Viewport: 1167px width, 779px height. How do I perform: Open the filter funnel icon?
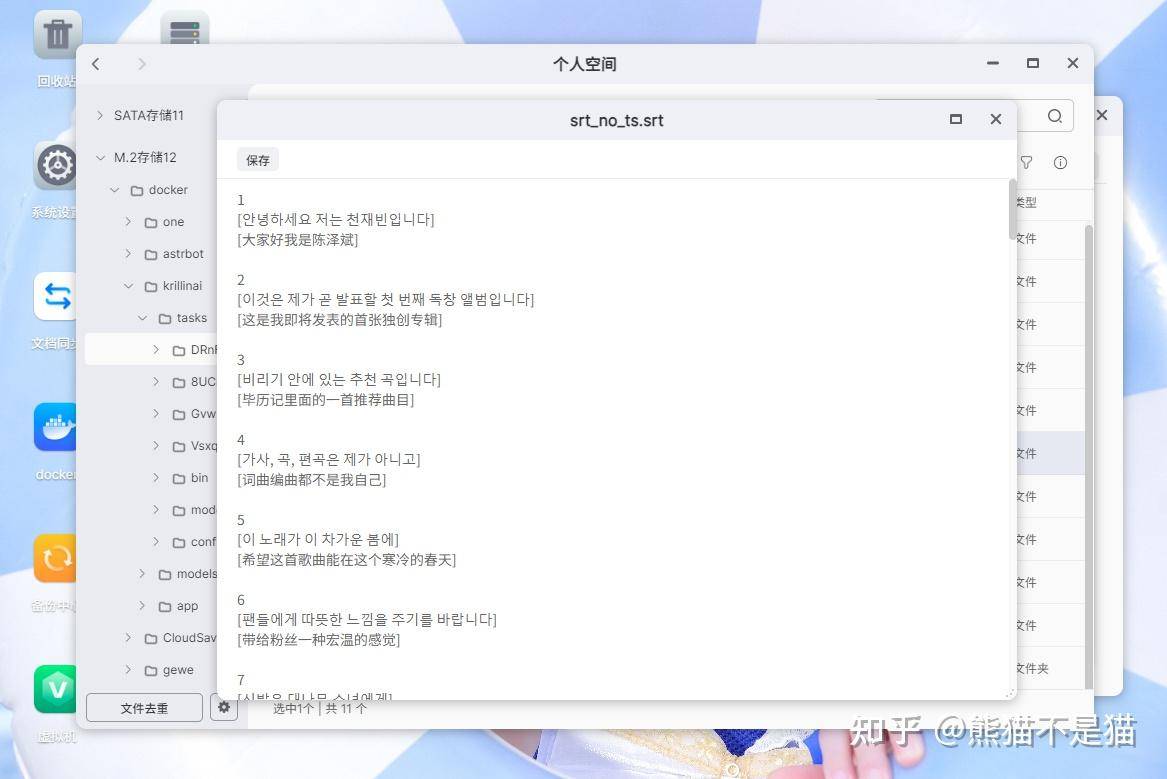coord(1026,162)
